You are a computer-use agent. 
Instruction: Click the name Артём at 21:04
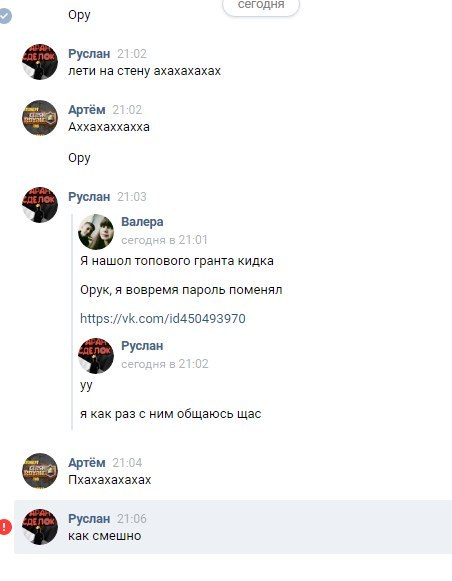click(87, 462)
